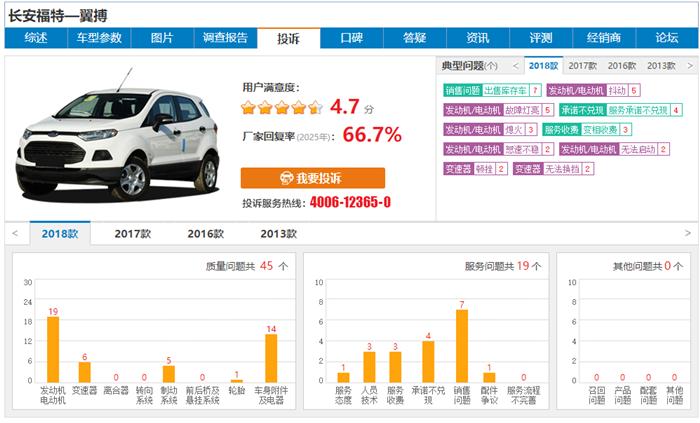
Task: Click the white Ford EcoSport car image
Action: pyautogui.click(x=118, y=136)
